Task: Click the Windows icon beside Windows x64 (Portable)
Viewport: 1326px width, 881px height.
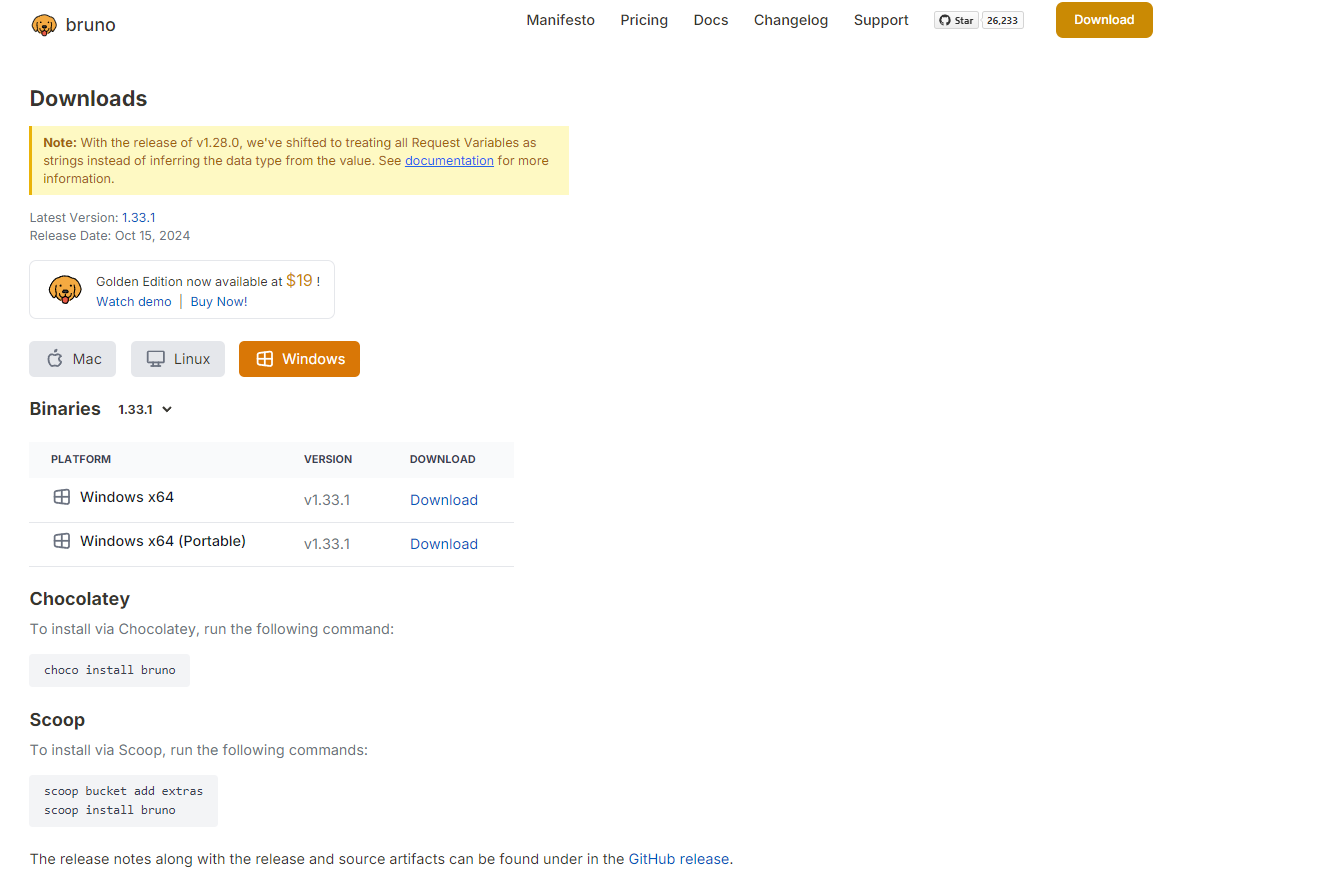Action: coord(62,541)
